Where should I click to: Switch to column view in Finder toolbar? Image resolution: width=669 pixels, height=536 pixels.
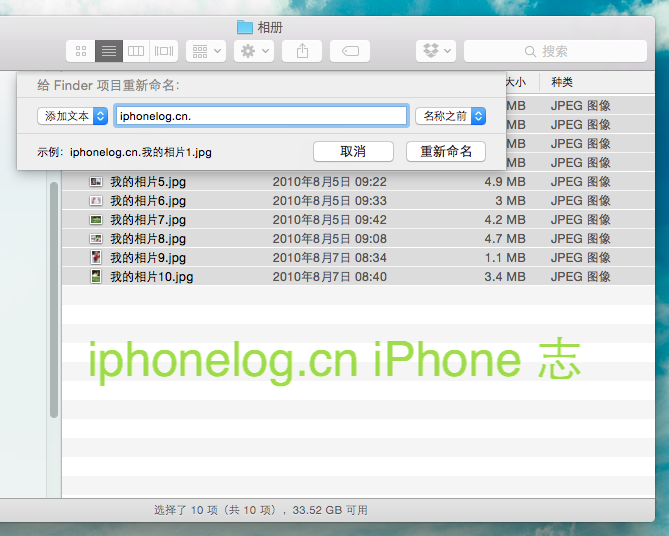click(x=136, y=51)
